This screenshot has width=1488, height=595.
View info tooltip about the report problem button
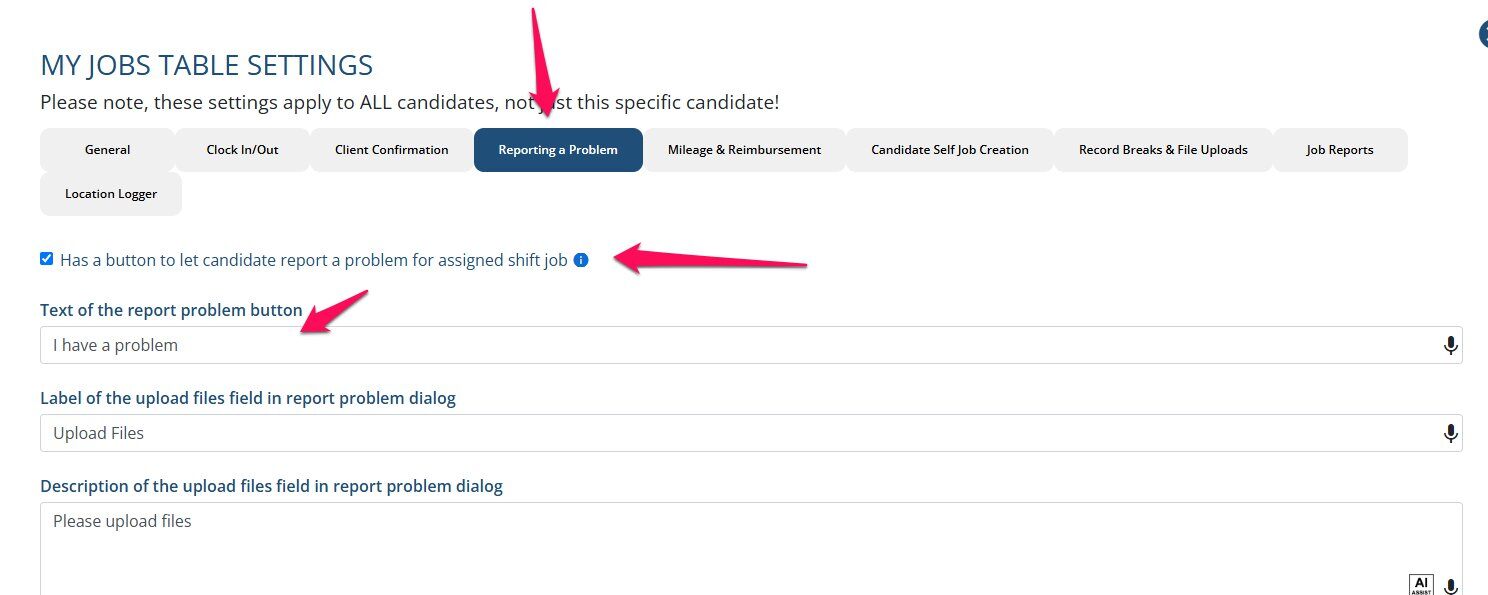coord(583,260)
